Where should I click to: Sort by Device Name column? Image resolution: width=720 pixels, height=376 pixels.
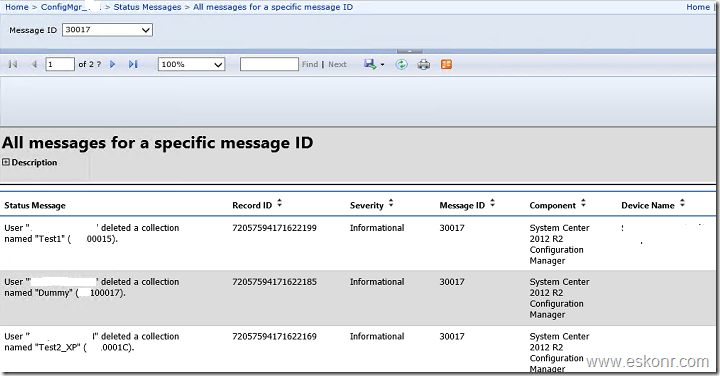tap(682, 203)
